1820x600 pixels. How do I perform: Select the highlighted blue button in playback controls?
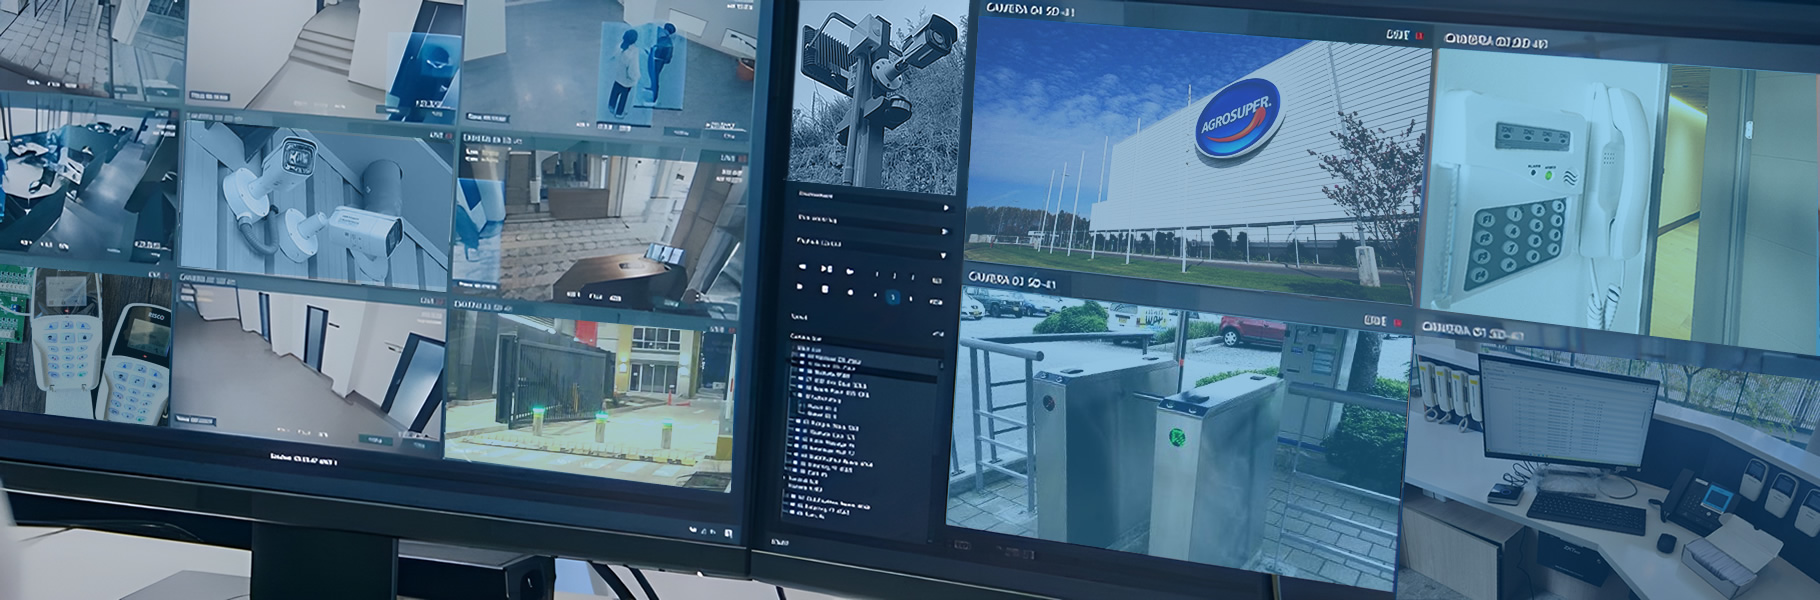(893, 297)
